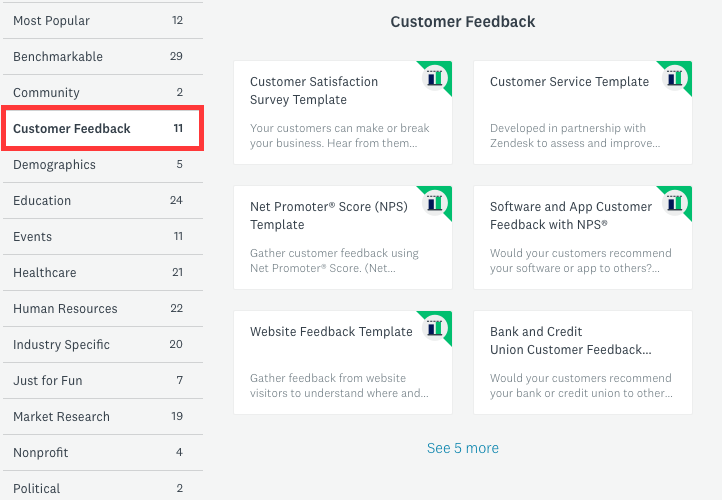Go to the Education category

pyautogui.click(x=103, y=201)
